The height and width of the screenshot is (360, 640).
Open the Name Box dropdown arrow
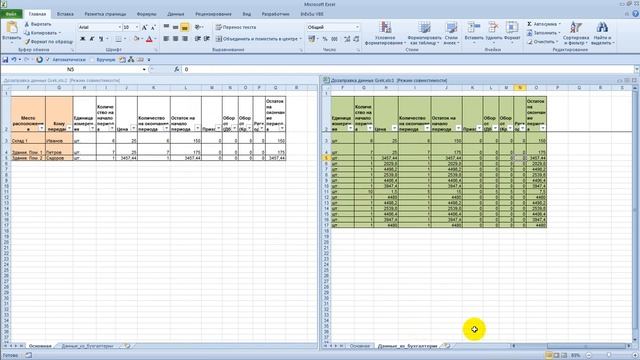[x=144, y=69]
